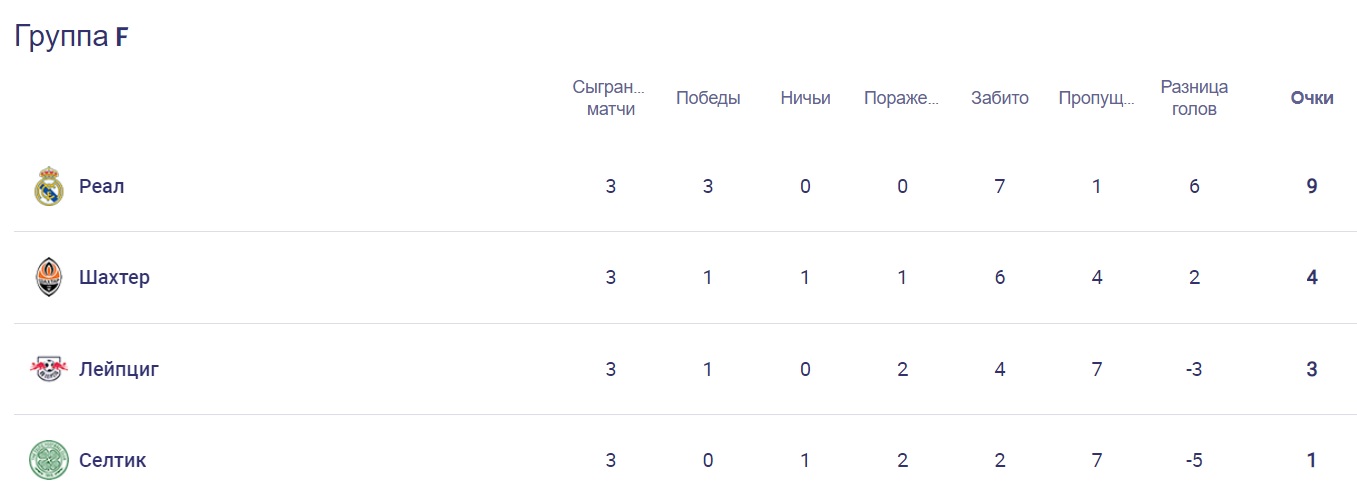Sort by the Победы column header

[x=708, y=98]
